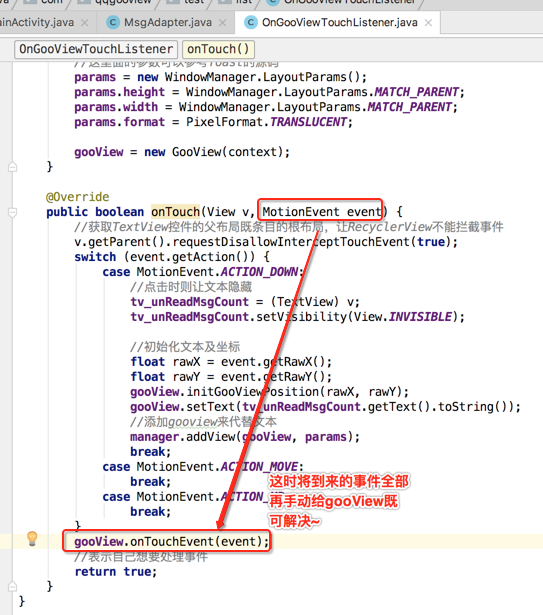Switch to the MsgAdapter.java tab
The width and height of the screenshot is (543, 615).
(167, 23)
